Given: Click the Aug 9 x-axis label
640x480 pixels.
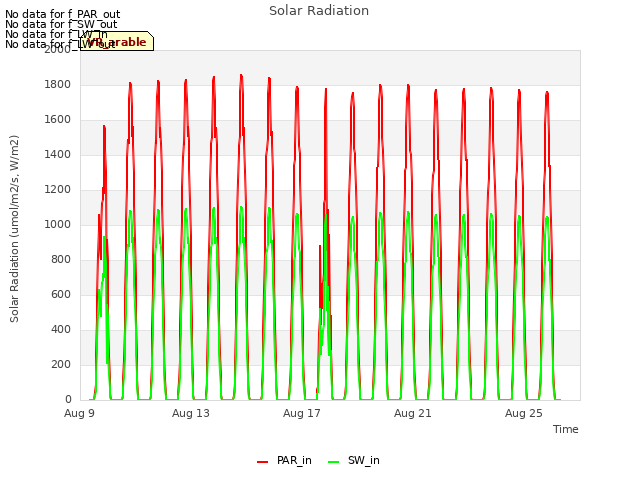Looking at the screenshot, I should tap(79, 413).
